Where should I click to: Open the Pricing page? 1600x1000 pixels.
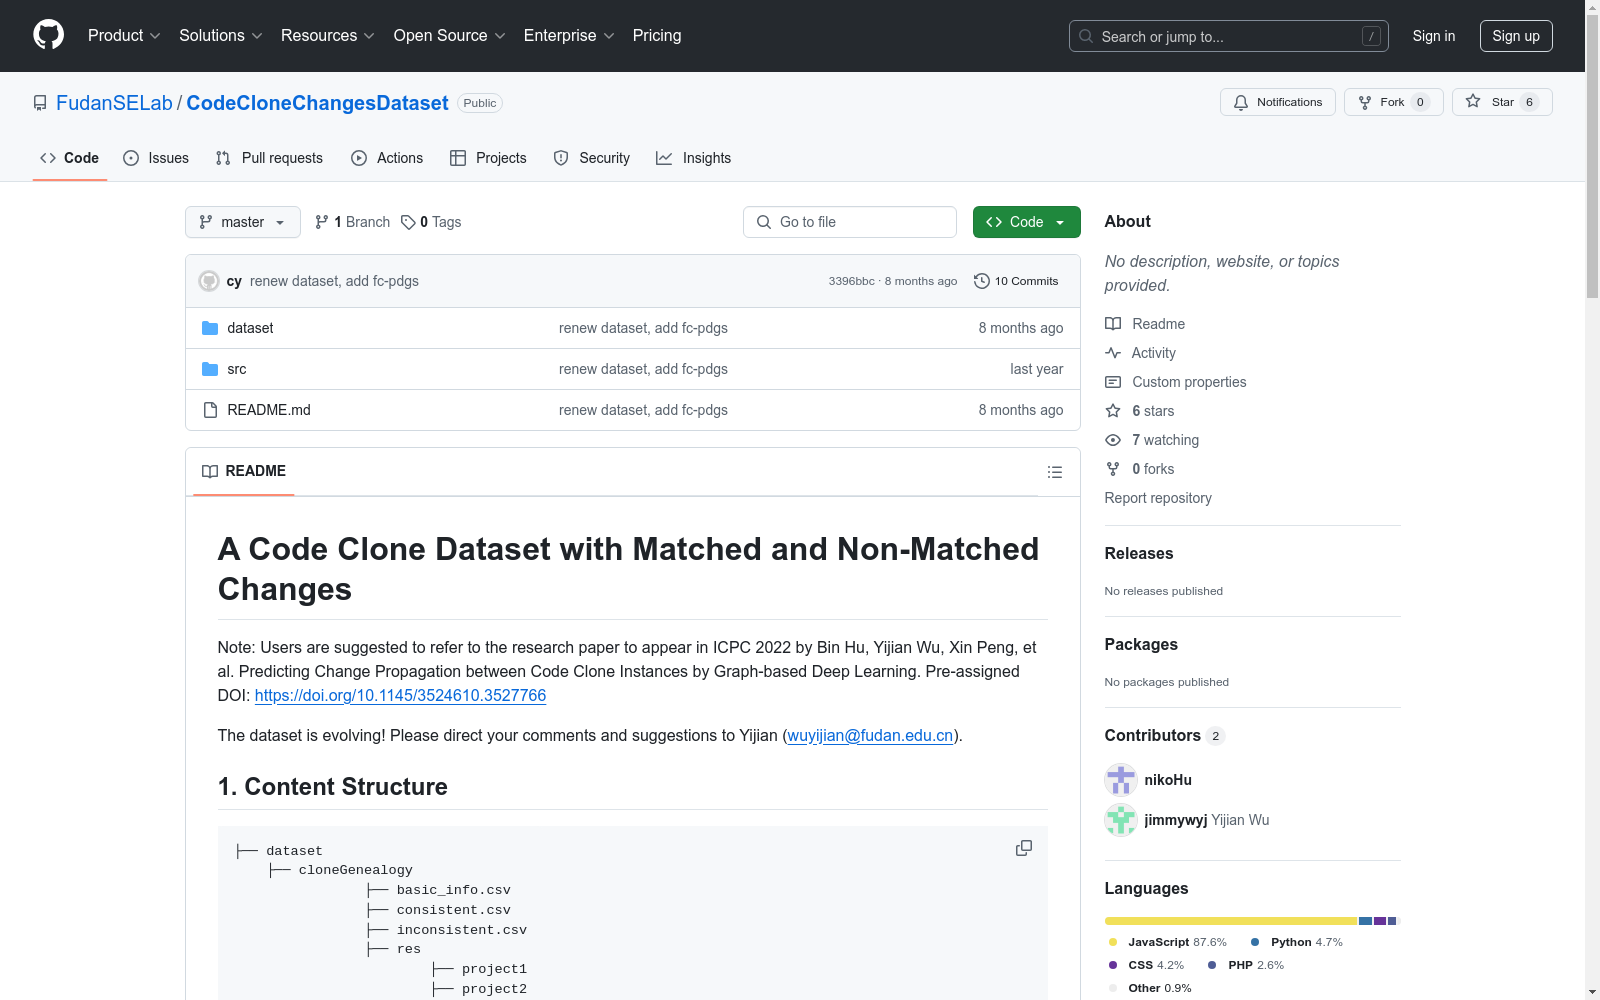(657, 35)
